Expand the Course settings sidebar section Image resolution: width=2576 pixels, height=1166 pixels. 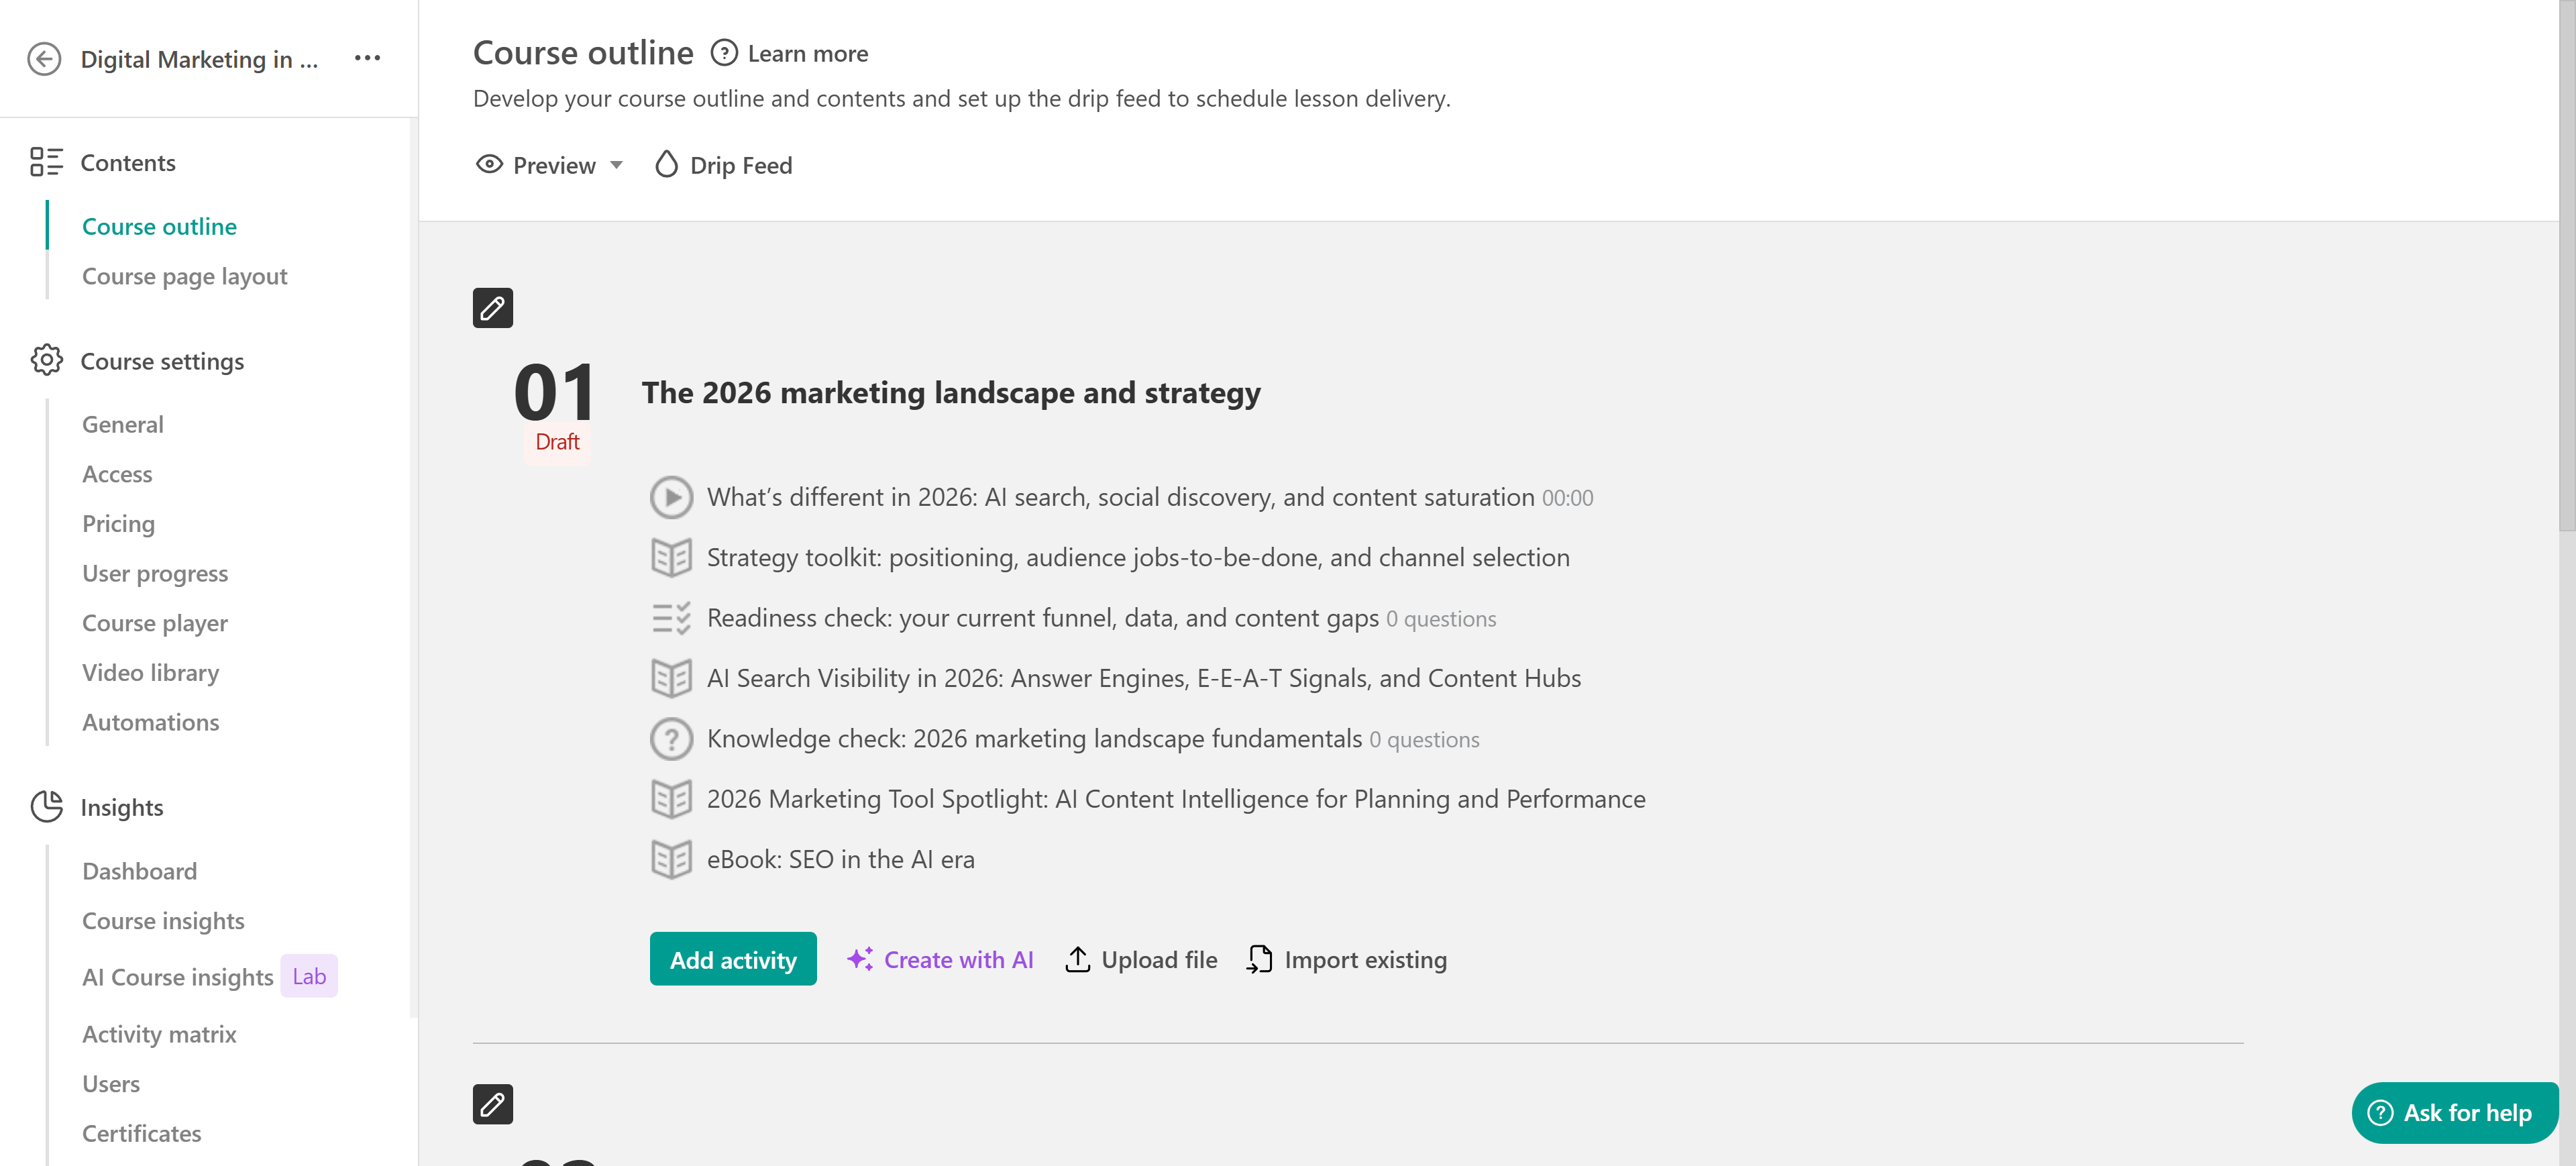coord(162,361)
